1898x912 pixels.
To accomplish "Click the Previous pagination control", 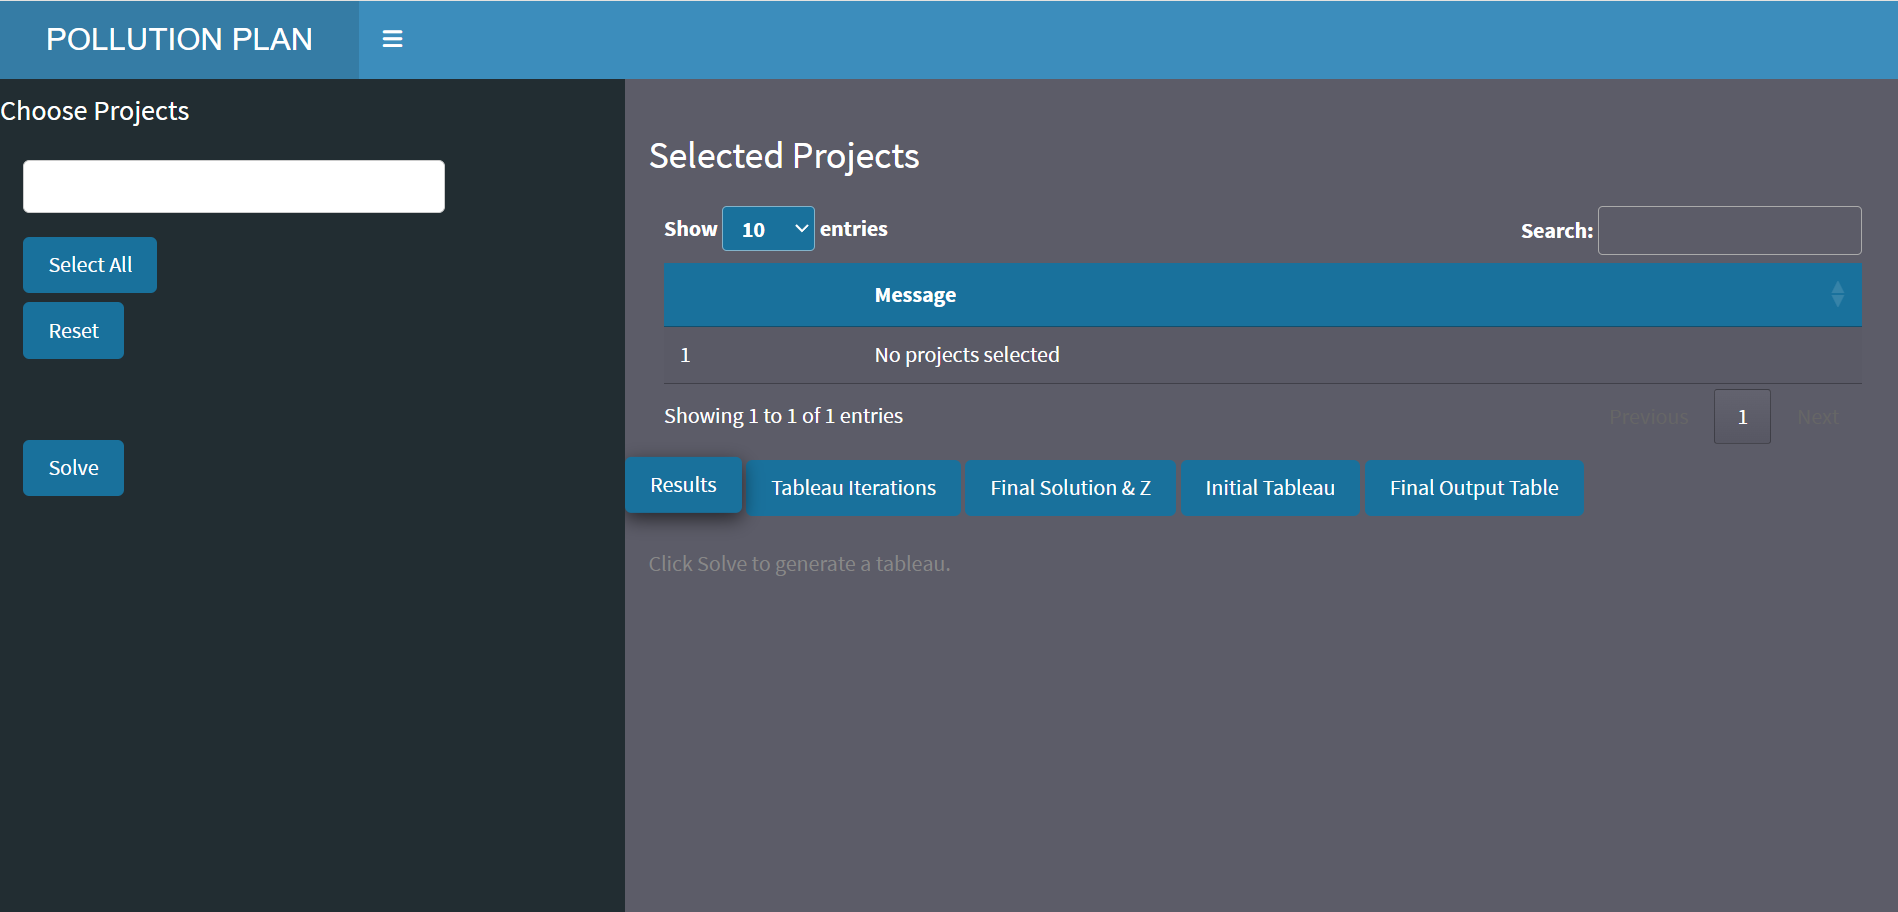I will coord(1648,416).
